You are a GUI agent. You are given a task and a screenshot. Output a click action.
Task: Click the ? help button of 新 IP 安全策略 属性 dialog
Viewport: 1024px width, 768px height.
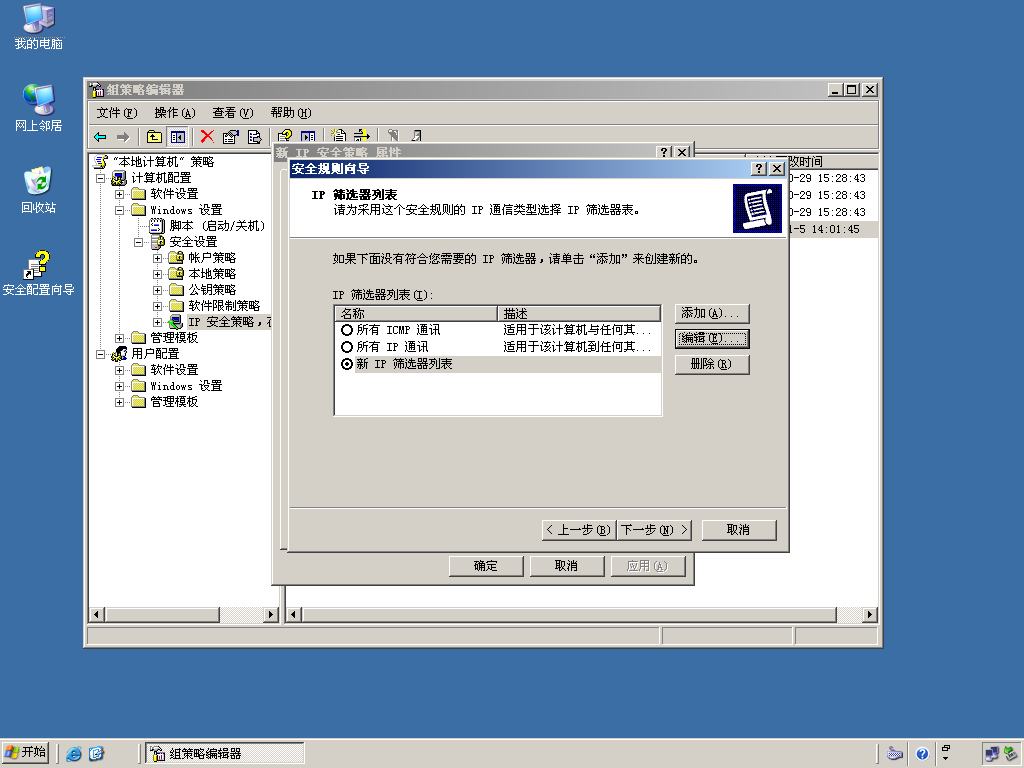(x=664, y=152)
